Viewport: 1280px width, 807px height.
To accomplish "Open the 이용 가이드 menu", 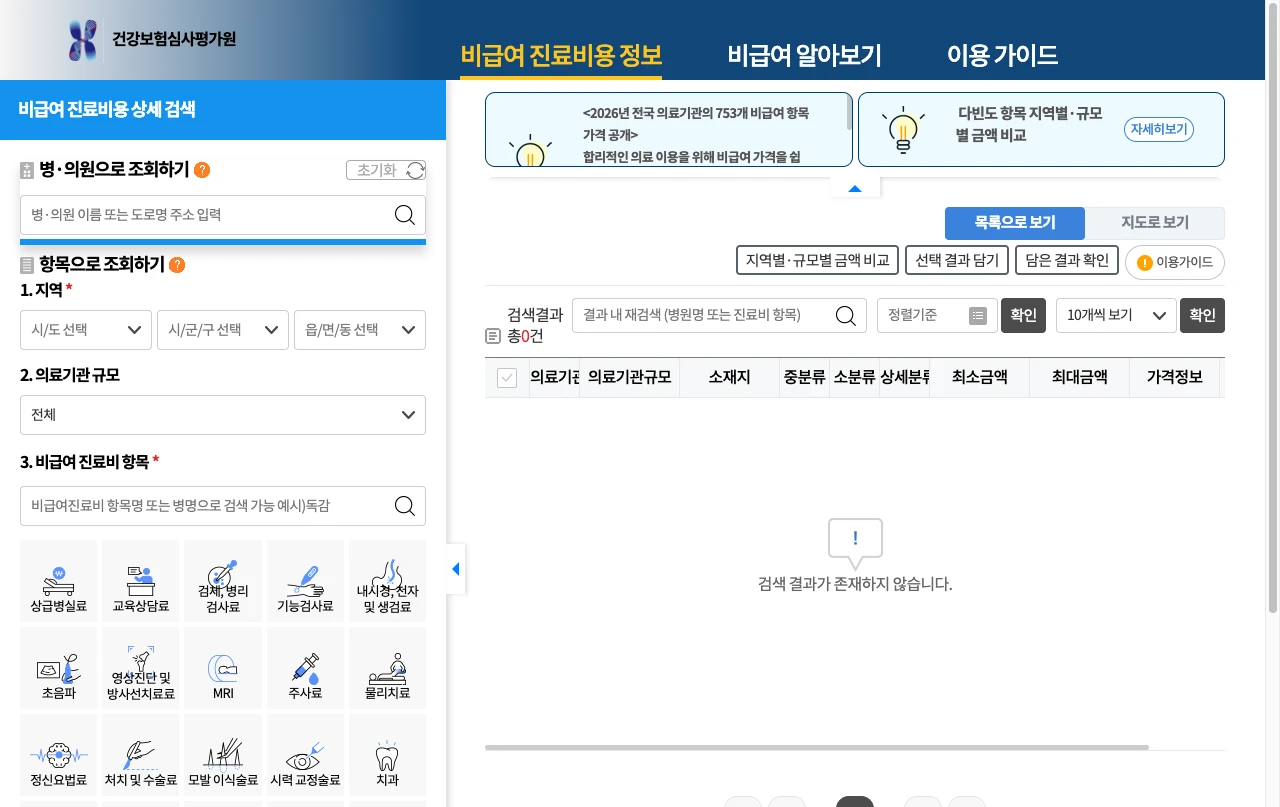I will (1002, 55).
